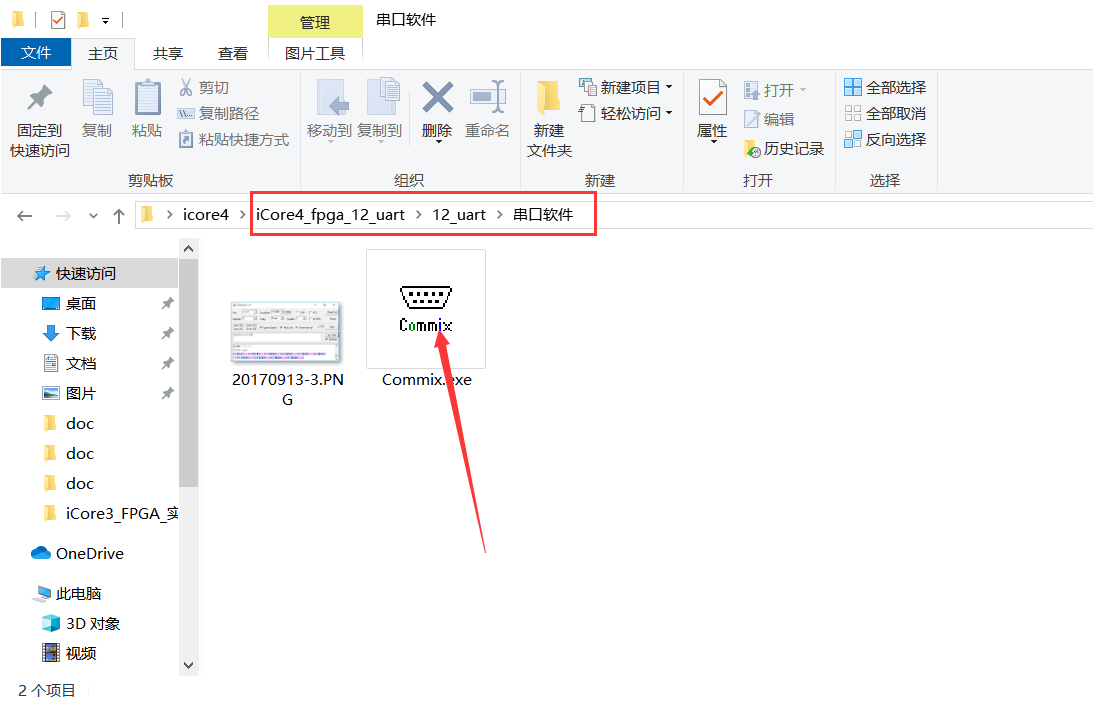Expand the New Item dropdown
Image resolution: width=1093 pixels, height=706 pixels.
[x=668, y=88]
